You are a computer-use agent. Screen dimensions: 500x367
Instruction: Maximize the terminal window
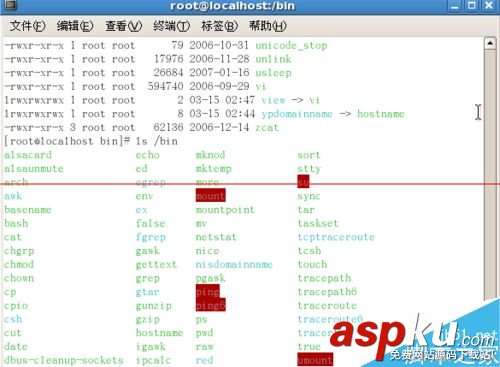(x=472, y=6)
